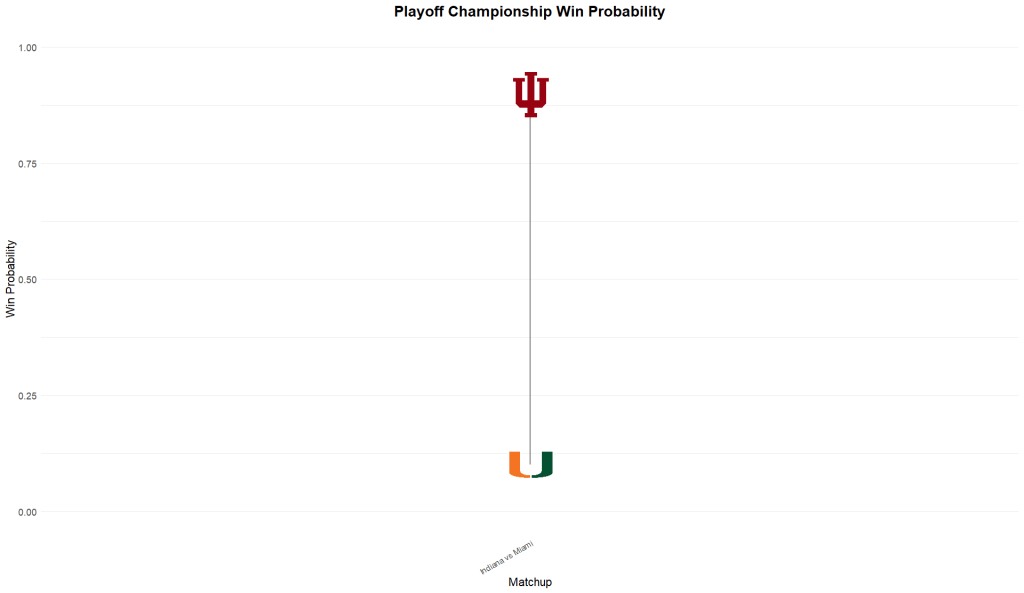Click the green half of Miami logo
Image resolution: width=1024 pixels, height=593 pixels.
pyautogui.click(x=542, y=465)
